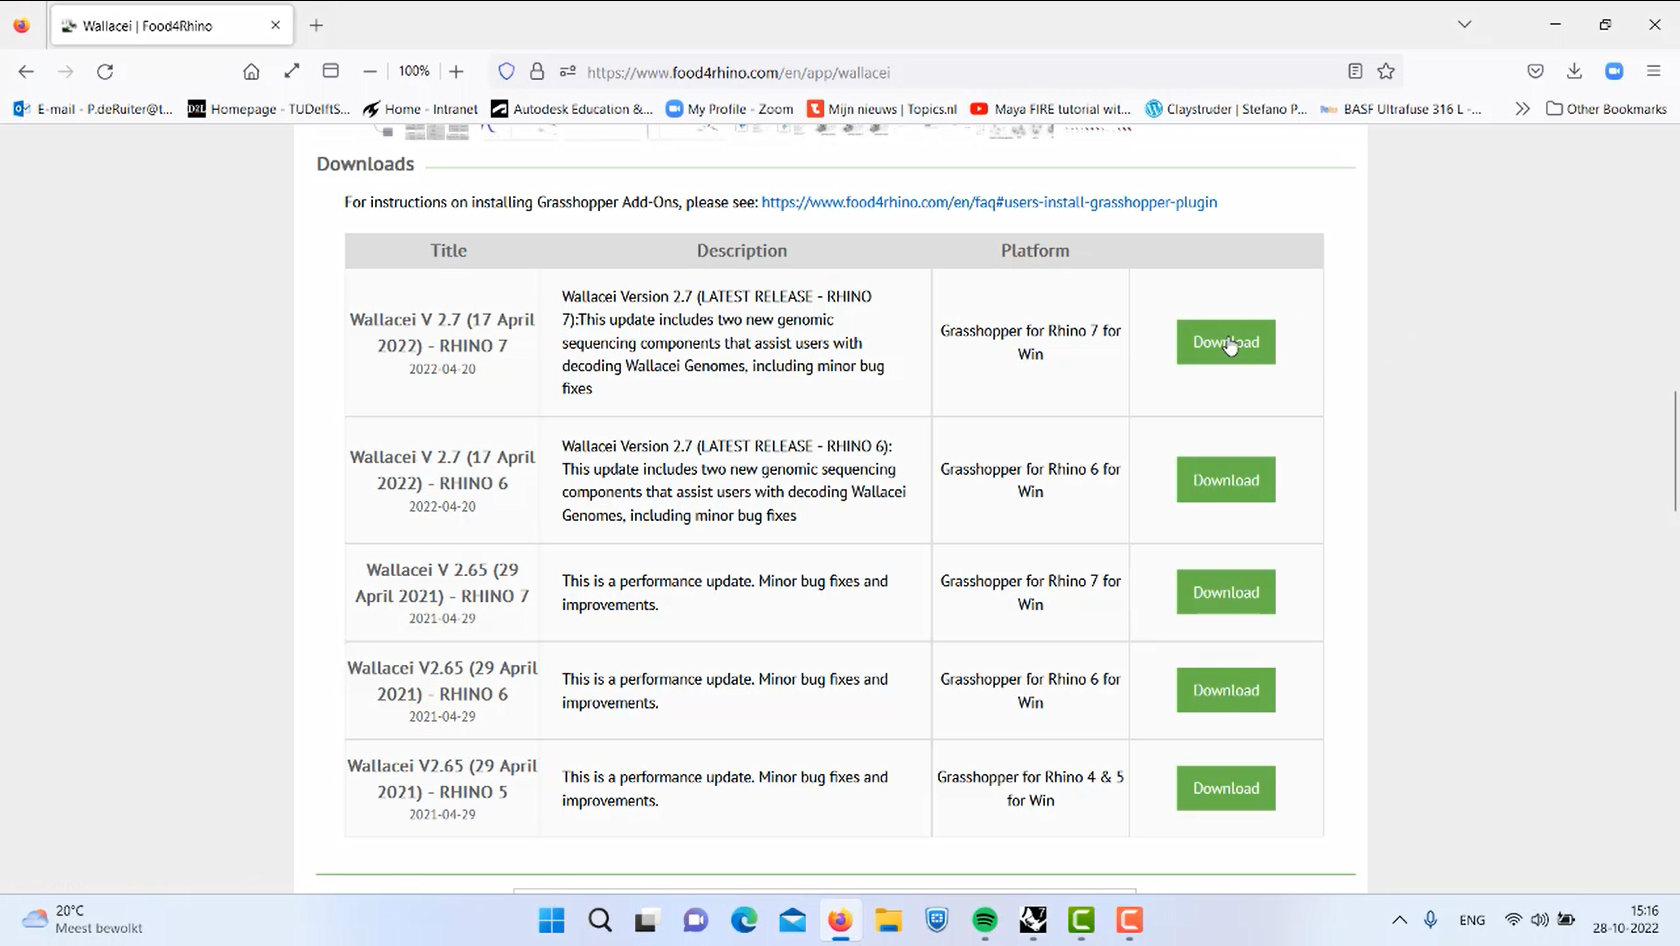Open the Grasshopper plugin installation instructions link
The width and height of the screenshot is (1680, 946).
(989, 202)
